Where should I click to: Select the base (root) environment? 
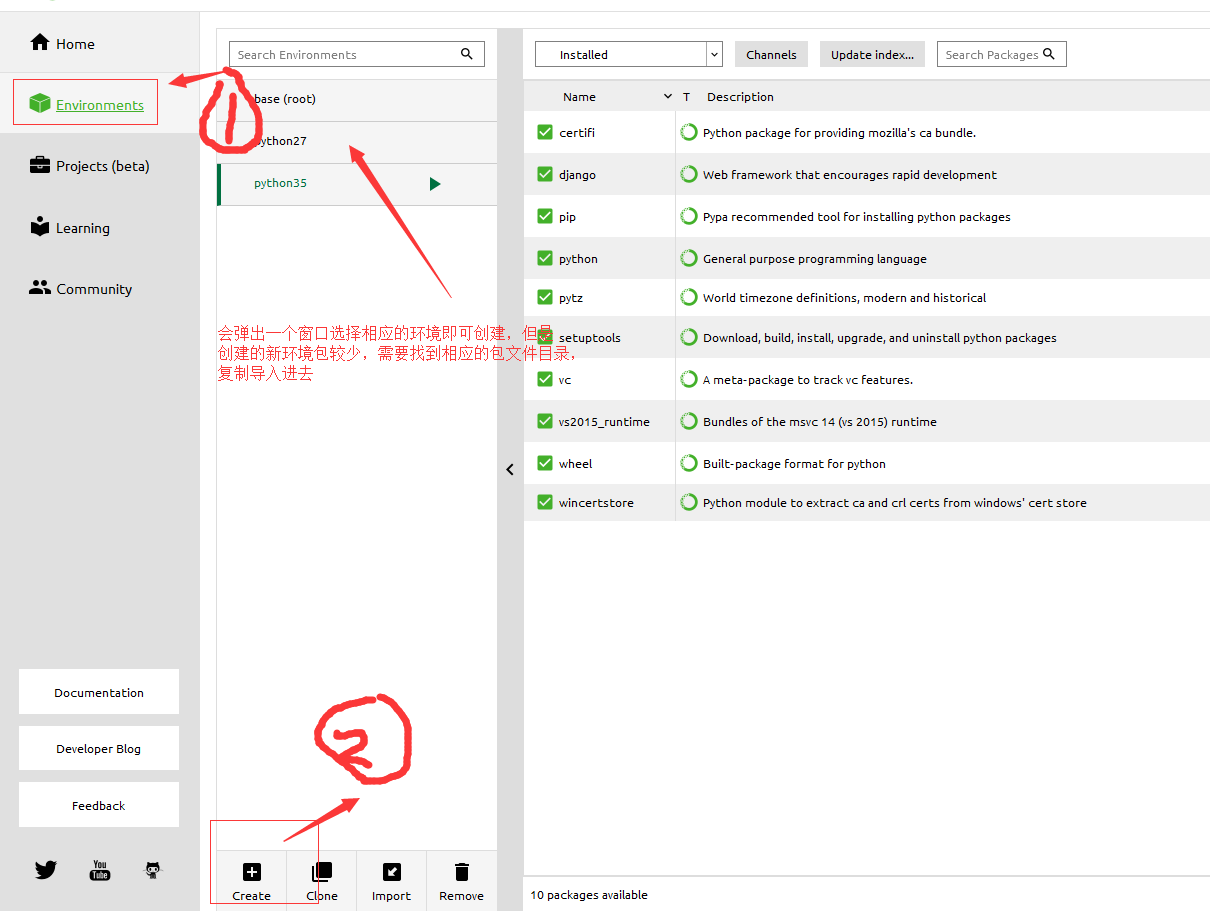tap(357, 100)
